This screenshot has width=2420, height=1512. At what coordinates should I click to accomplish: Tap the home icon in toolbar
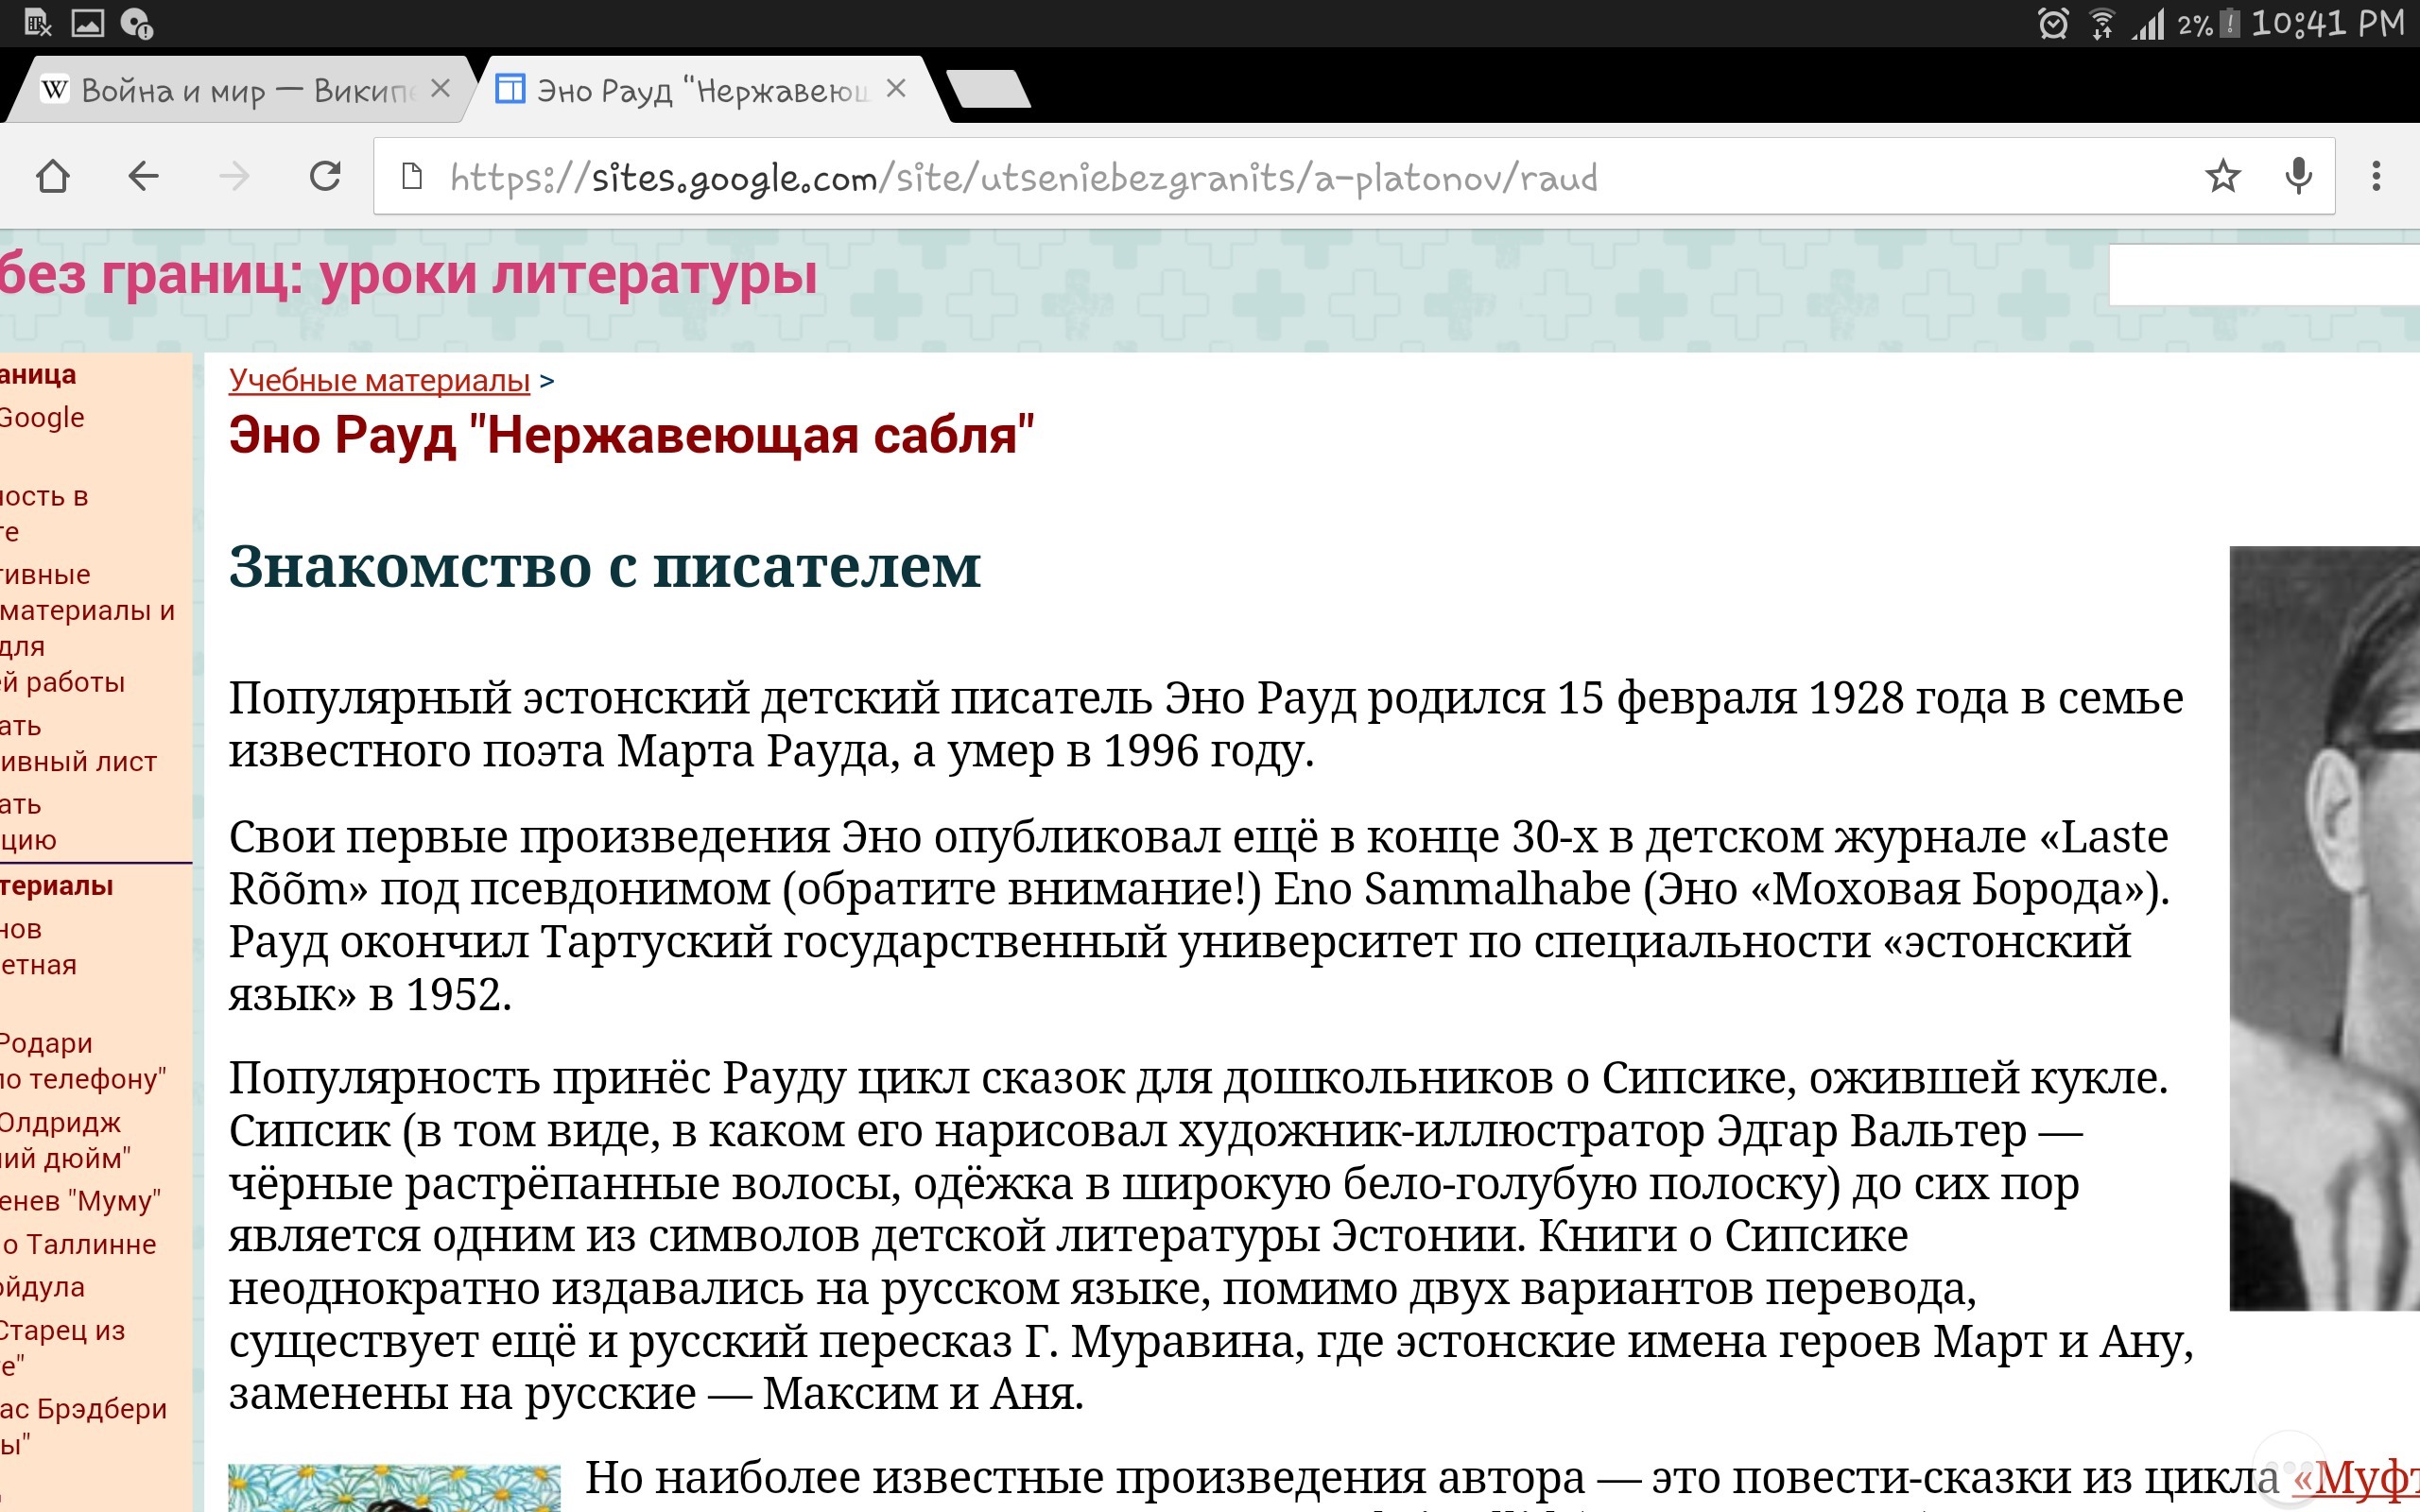(x=52, y=177)
